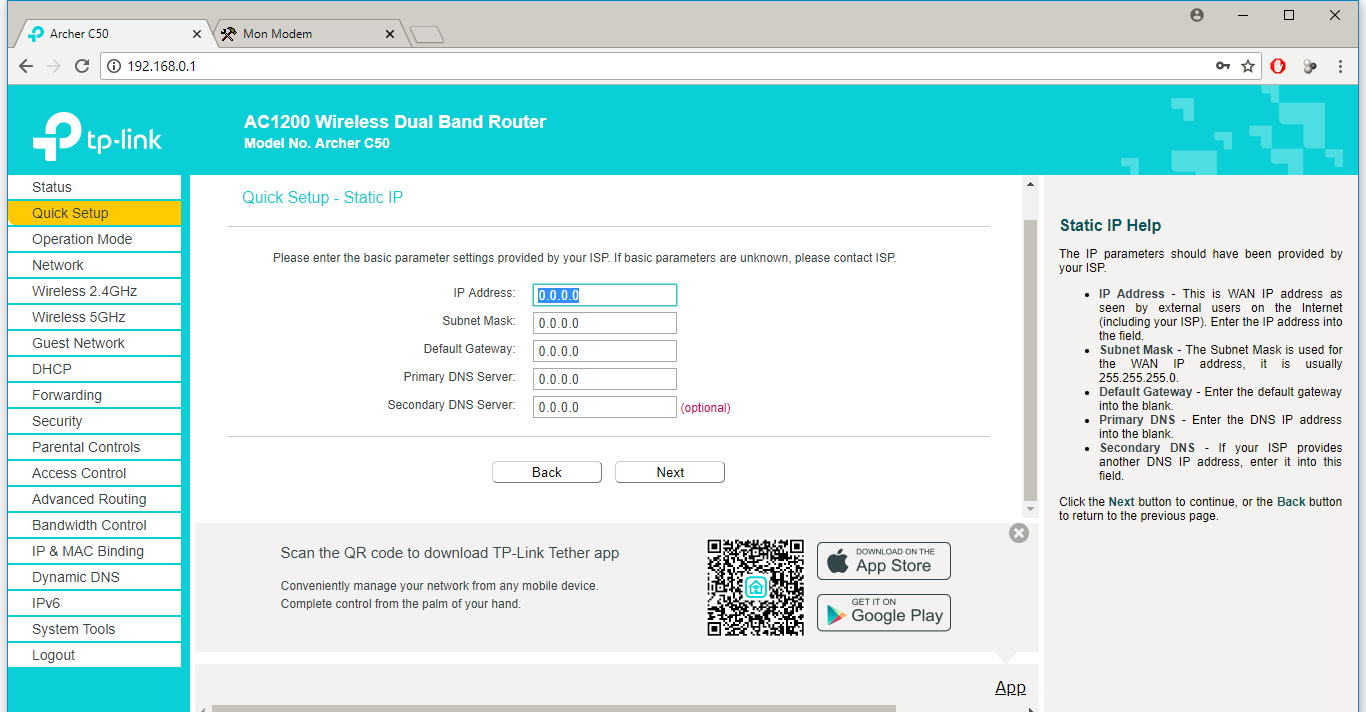Click the browser reload icon
This screenshot has width=1366, height=712.
click(82, 66)
